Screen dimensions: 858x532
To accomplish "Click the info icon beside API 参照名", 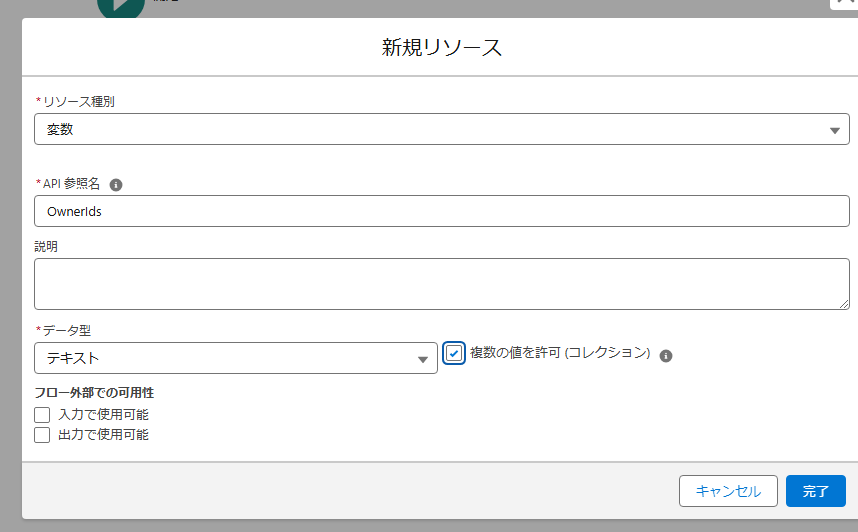I will tap(116, 185).
